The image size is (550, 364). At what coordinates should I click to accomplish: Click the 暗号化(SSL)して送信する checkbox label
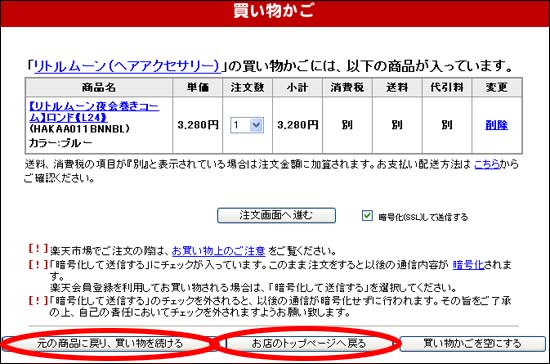point(423,217)
